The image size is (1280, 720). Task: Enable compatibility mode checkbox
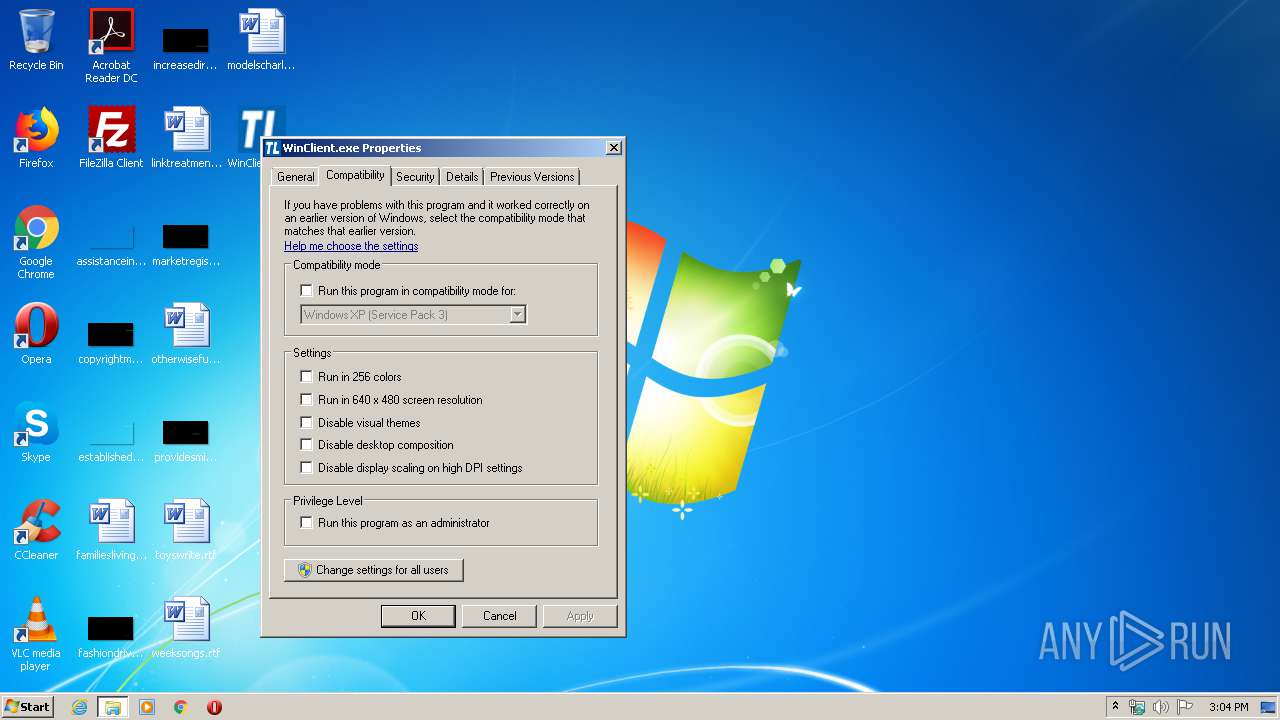coord(307,291)
